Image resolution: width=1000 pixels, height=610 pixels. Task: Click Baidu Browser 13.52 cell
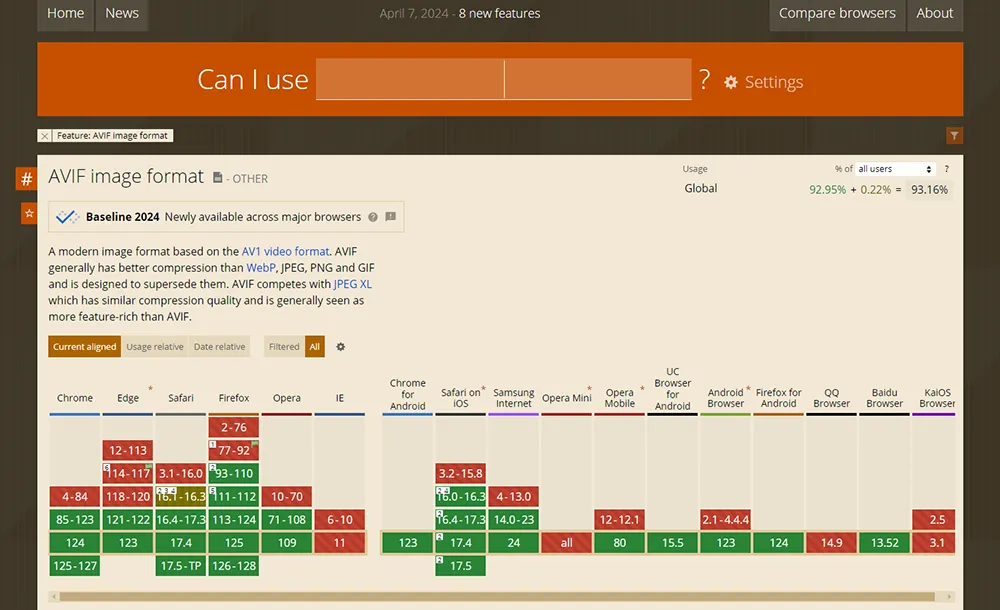[x=884, y=543]
